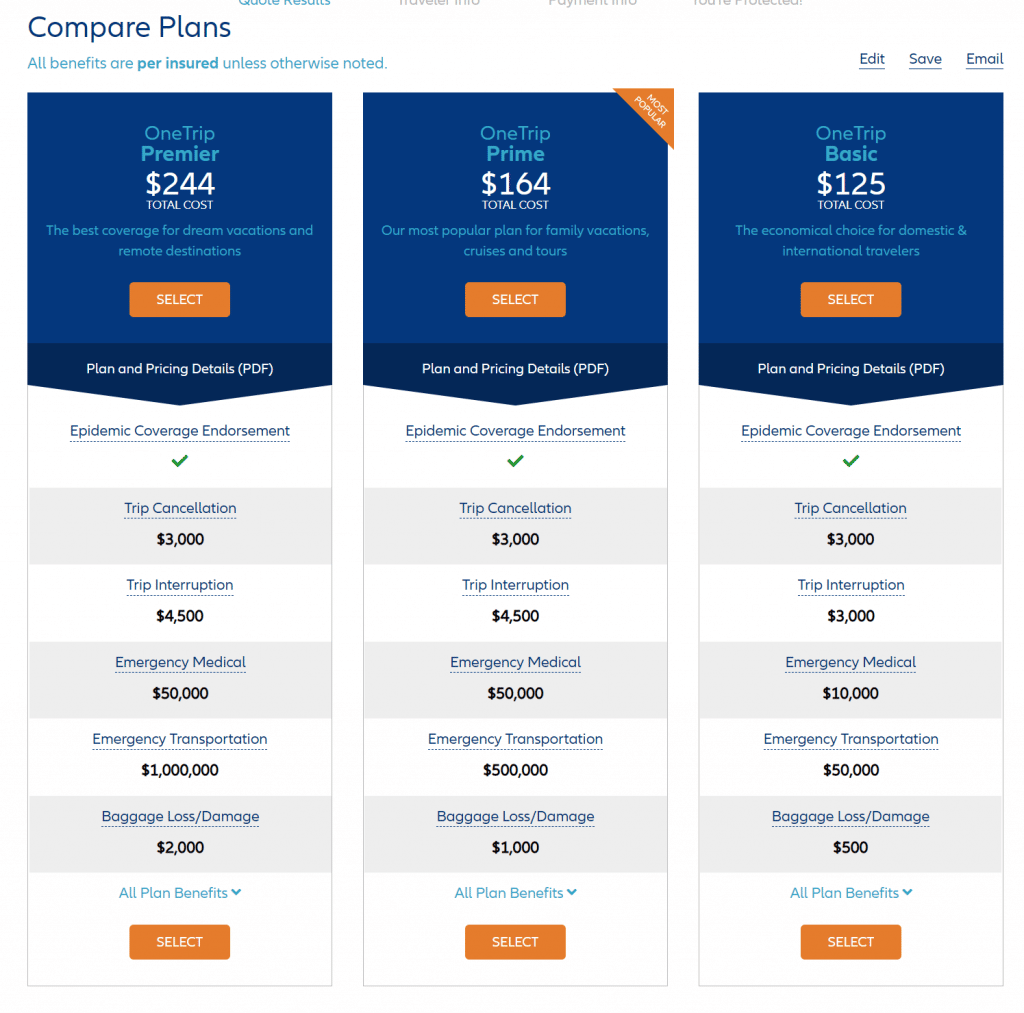Click the Premier plan epidemic coverage checkmark

pyautogui.click(x=180, y=461)
